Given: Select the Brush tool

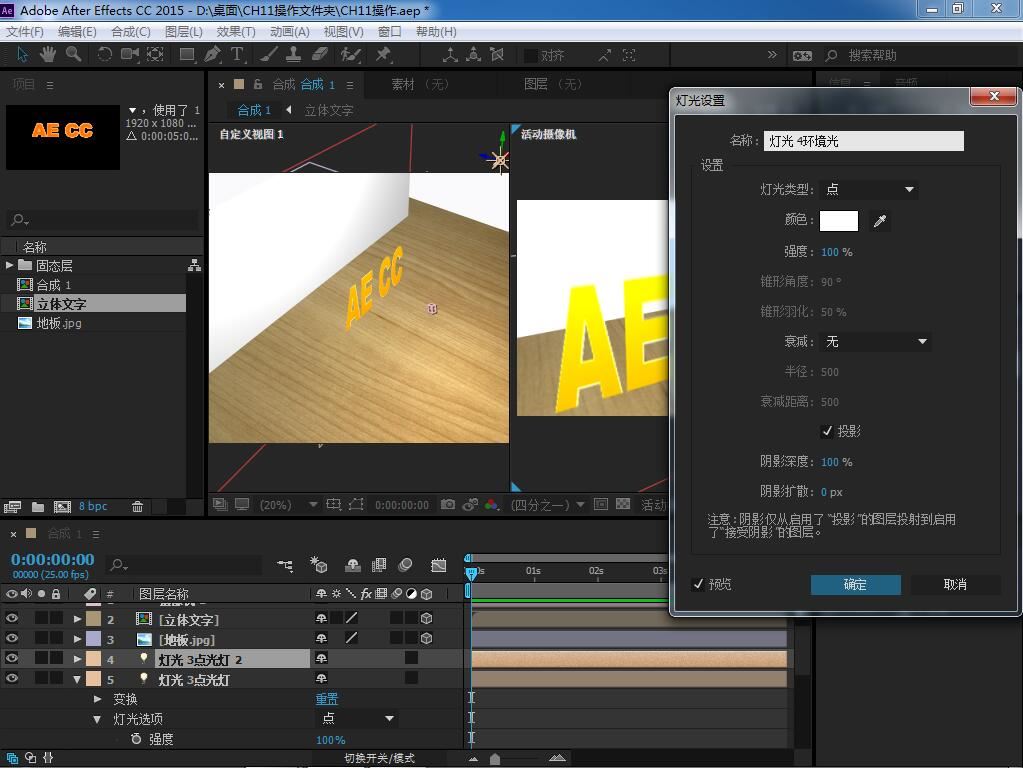Looking at the screenshot, I should tap(269, 55).
